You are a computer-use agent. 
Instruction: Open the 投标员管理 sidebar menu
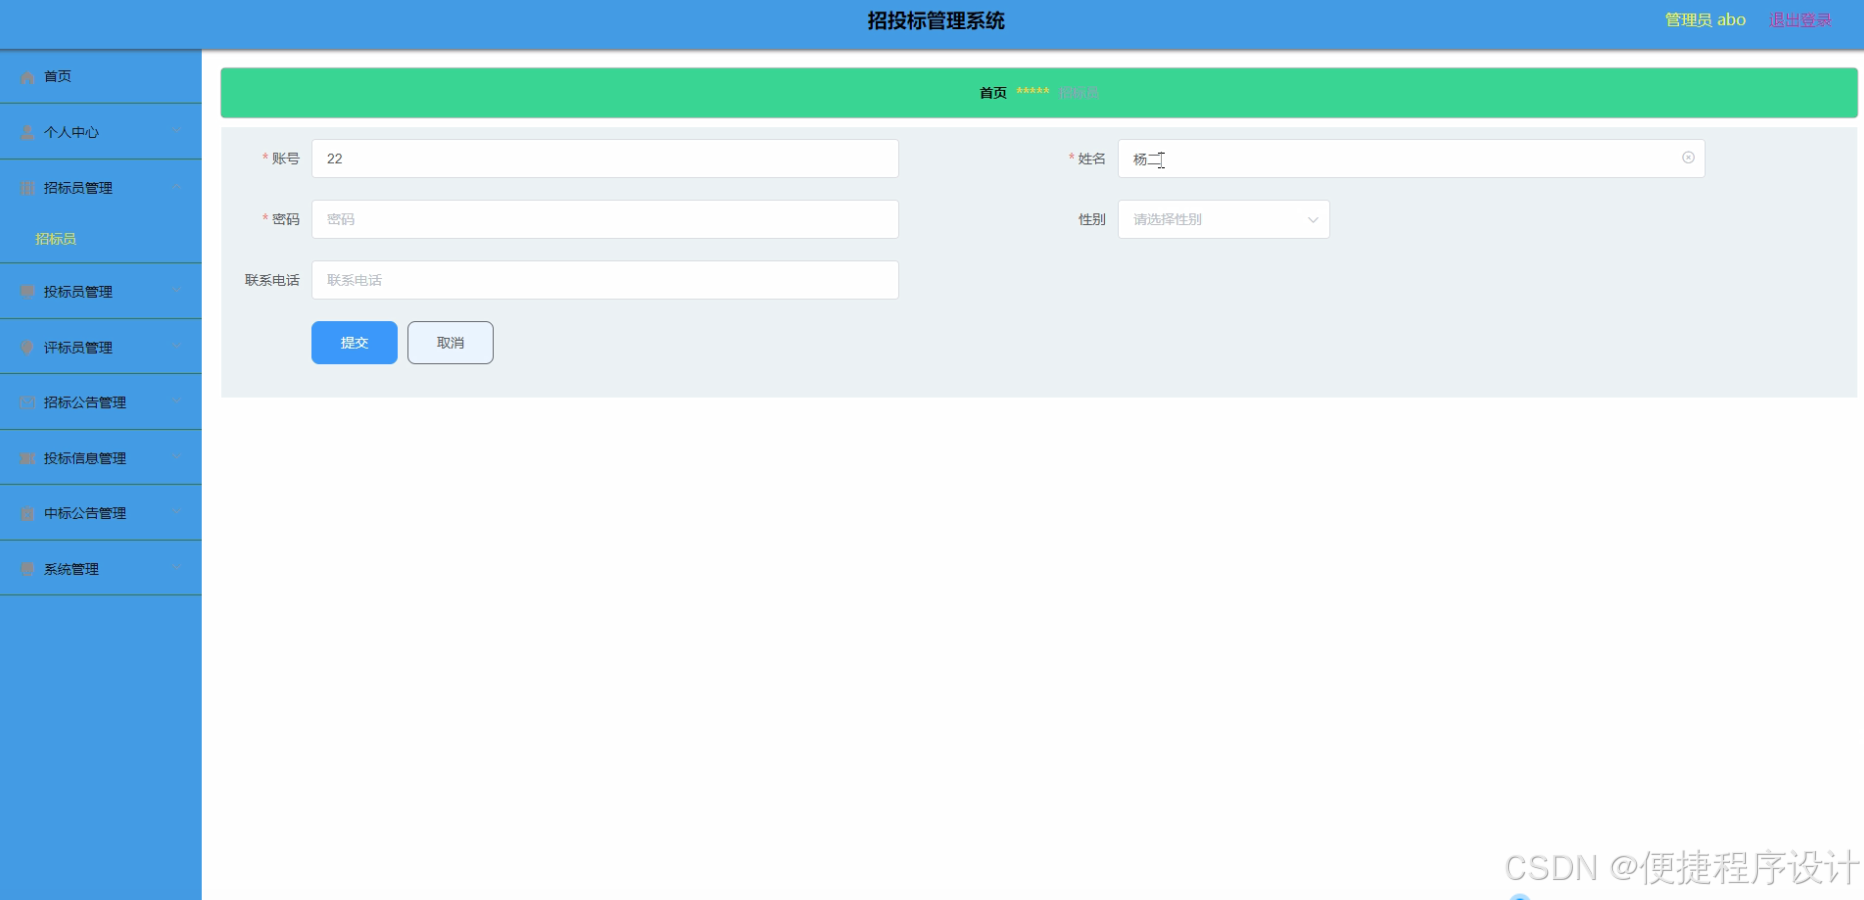(100, 292)
